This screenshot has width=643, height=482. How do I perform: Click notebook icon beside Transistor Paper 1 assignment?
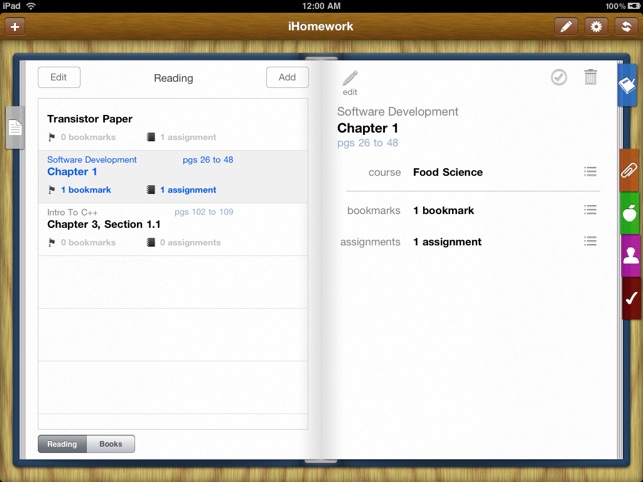click(151, 137)
